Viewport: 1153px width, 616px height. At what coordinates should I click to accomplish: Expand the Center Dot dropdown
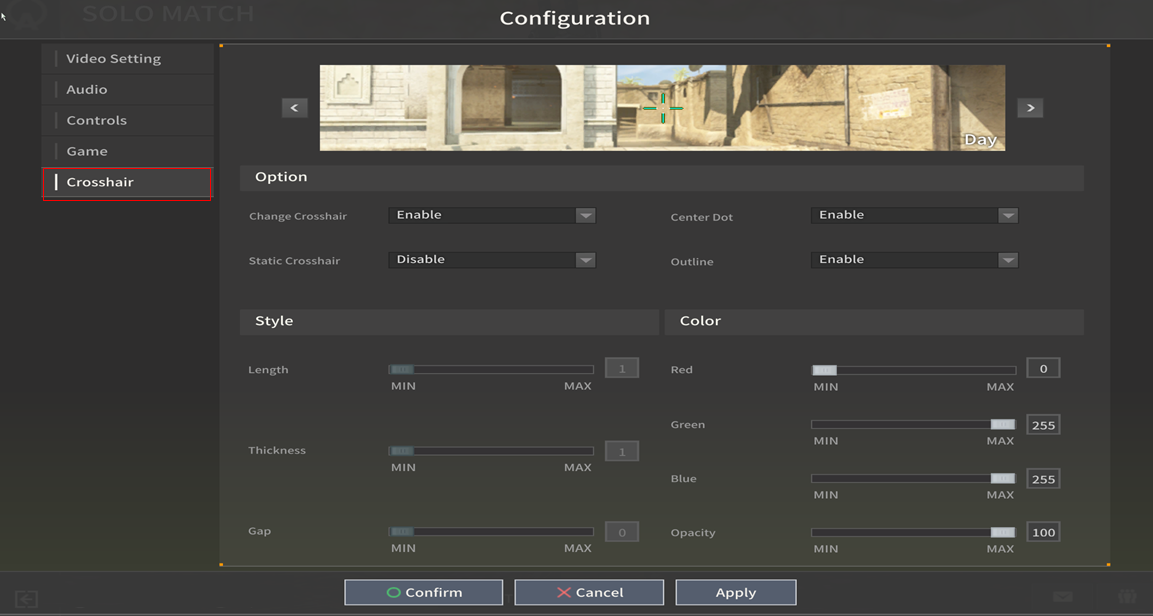click(914, 215)
